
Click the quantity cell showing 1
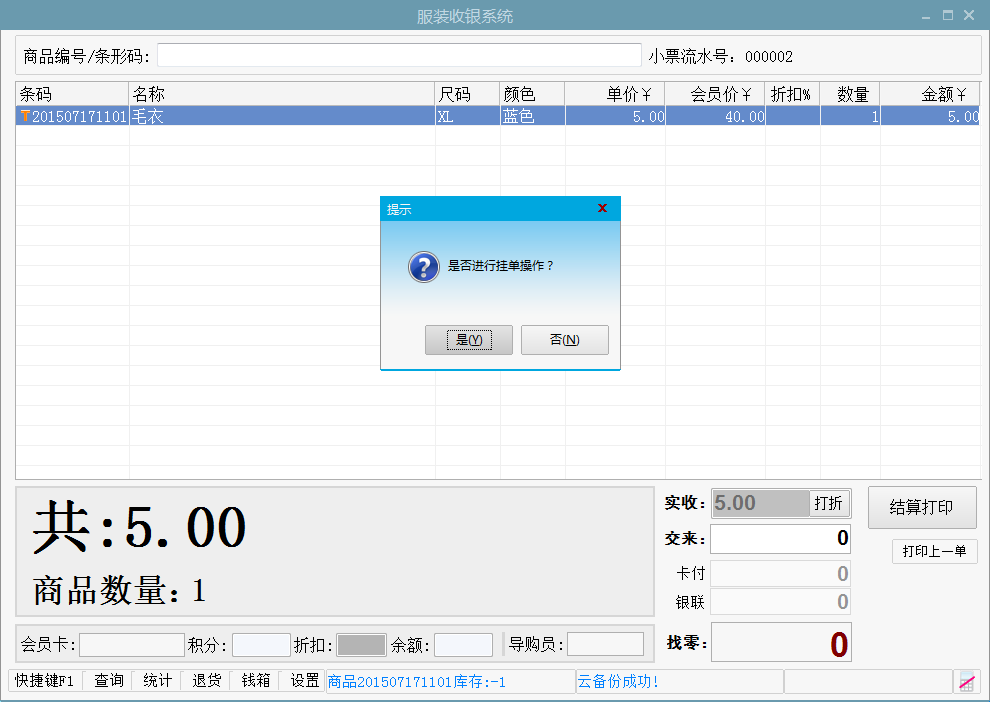click(850, 116)
